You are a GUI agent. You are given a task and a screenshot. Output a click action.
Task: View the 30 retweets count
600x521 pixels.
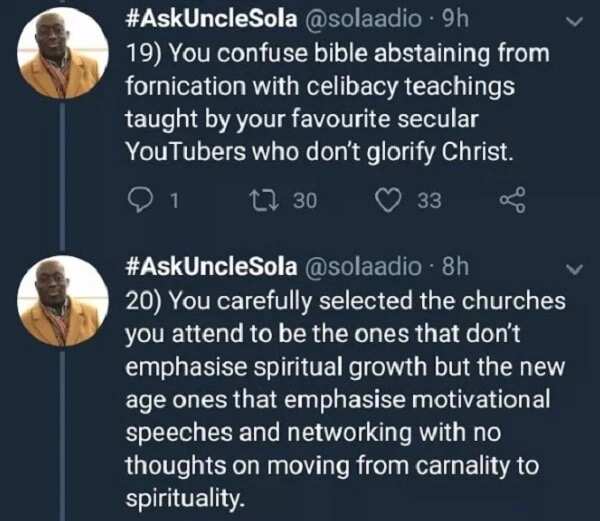pyautogui.click(x=305, y=200)
